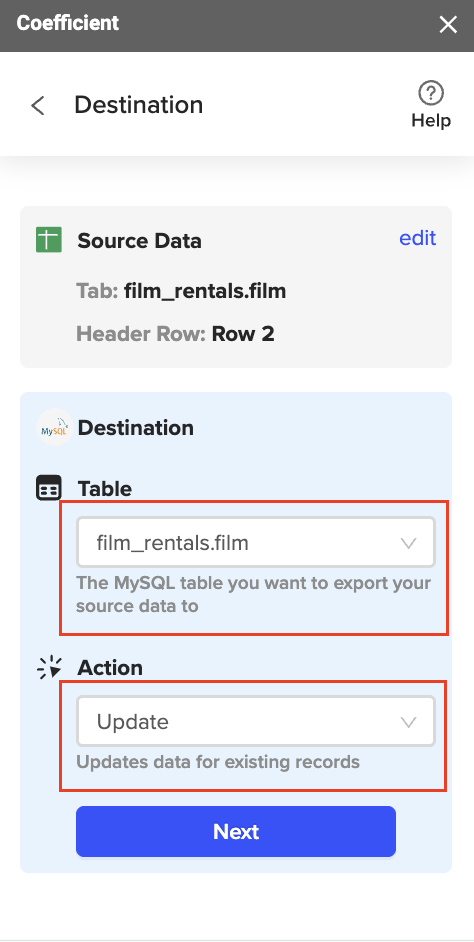Click the Header Row: Row 2 line
This screenshot has width=474, height=942.
click(175, 333)
